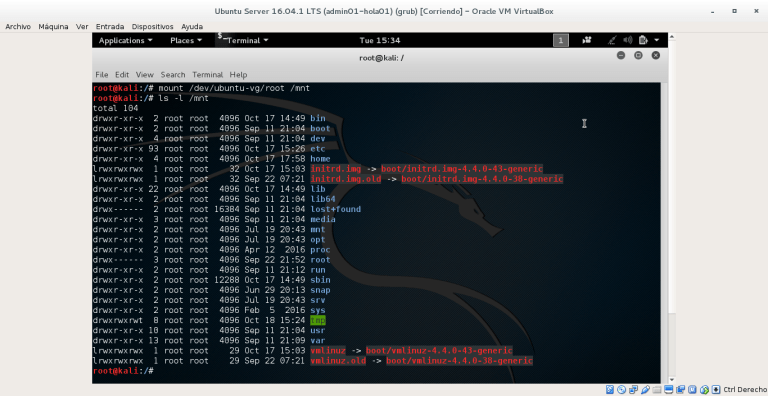Open the Edit menu in the terminal

122,74
